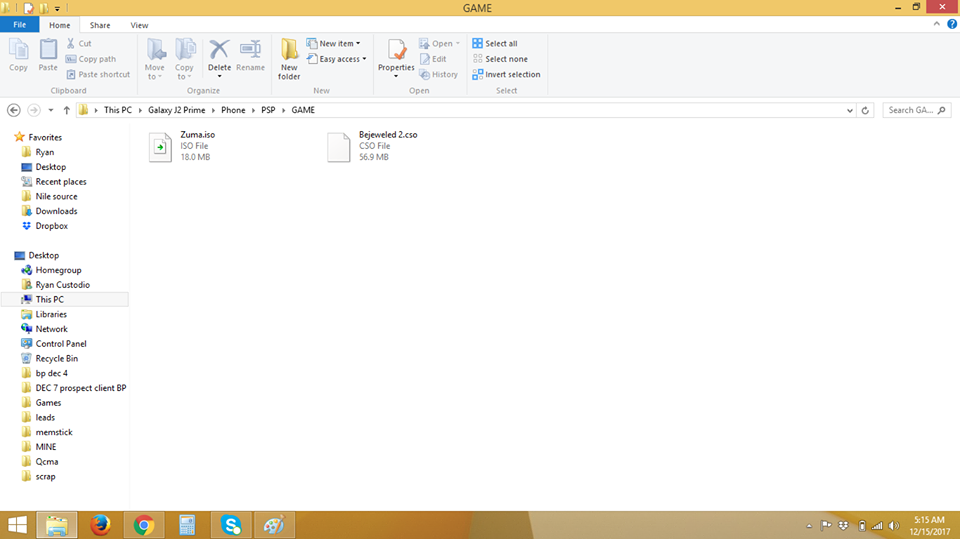Create a New folder

coord(289,59)
